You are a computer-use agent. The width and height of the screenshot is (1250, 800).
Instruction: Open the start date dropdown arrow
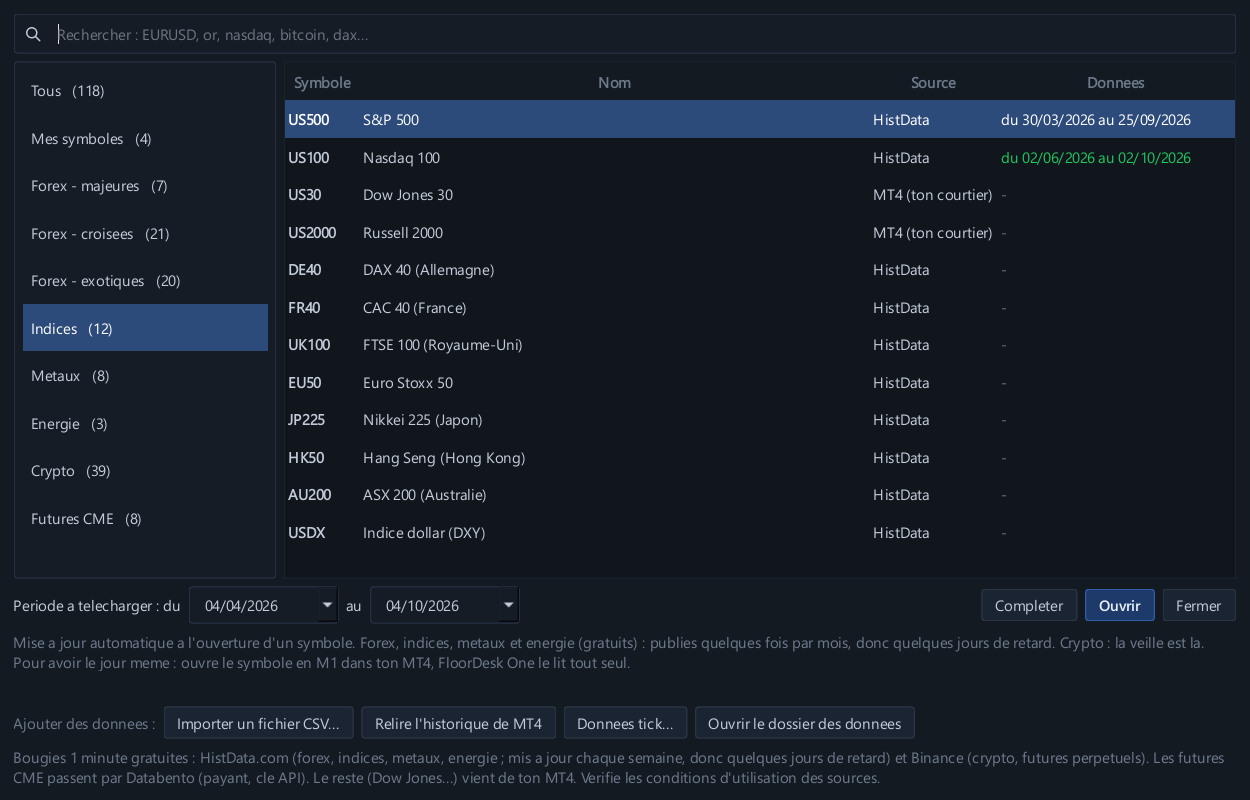click(328, 605)
